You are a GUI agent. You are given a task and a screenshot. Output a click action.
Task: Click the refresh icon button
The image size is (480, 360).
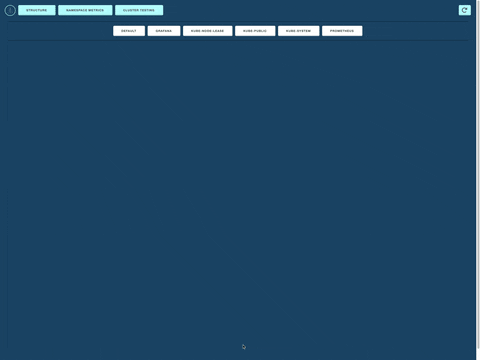click(x=465, y=10)
